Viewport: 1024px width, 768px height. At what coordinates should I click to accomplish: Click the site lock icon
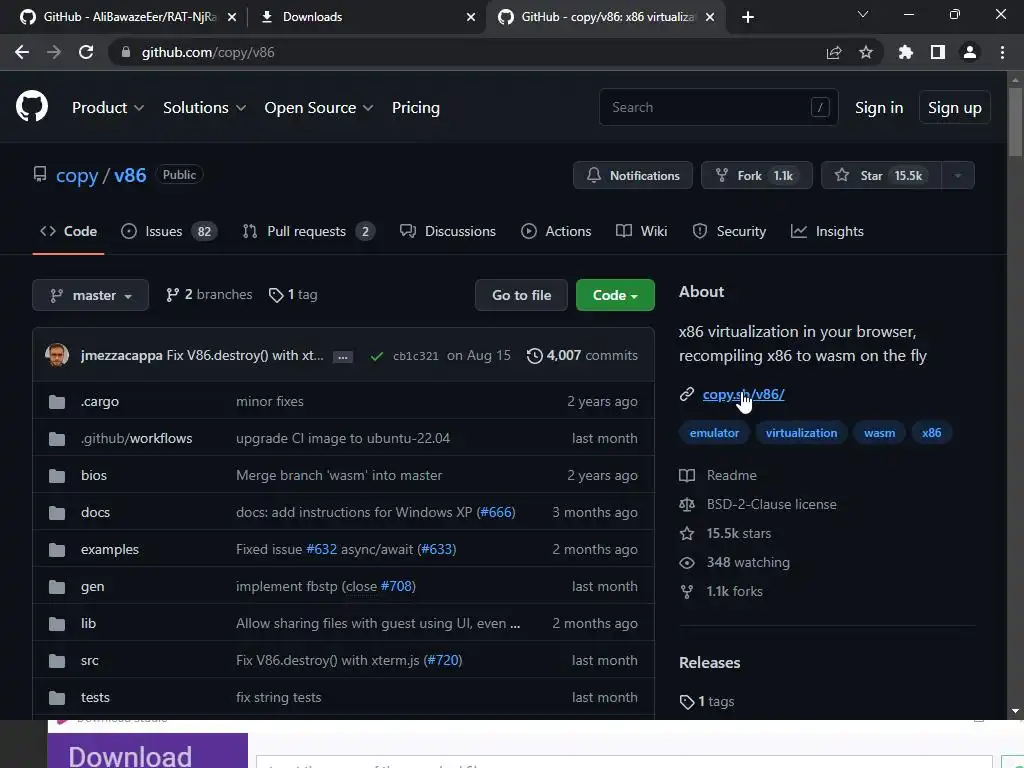click(x=126, y=52)
